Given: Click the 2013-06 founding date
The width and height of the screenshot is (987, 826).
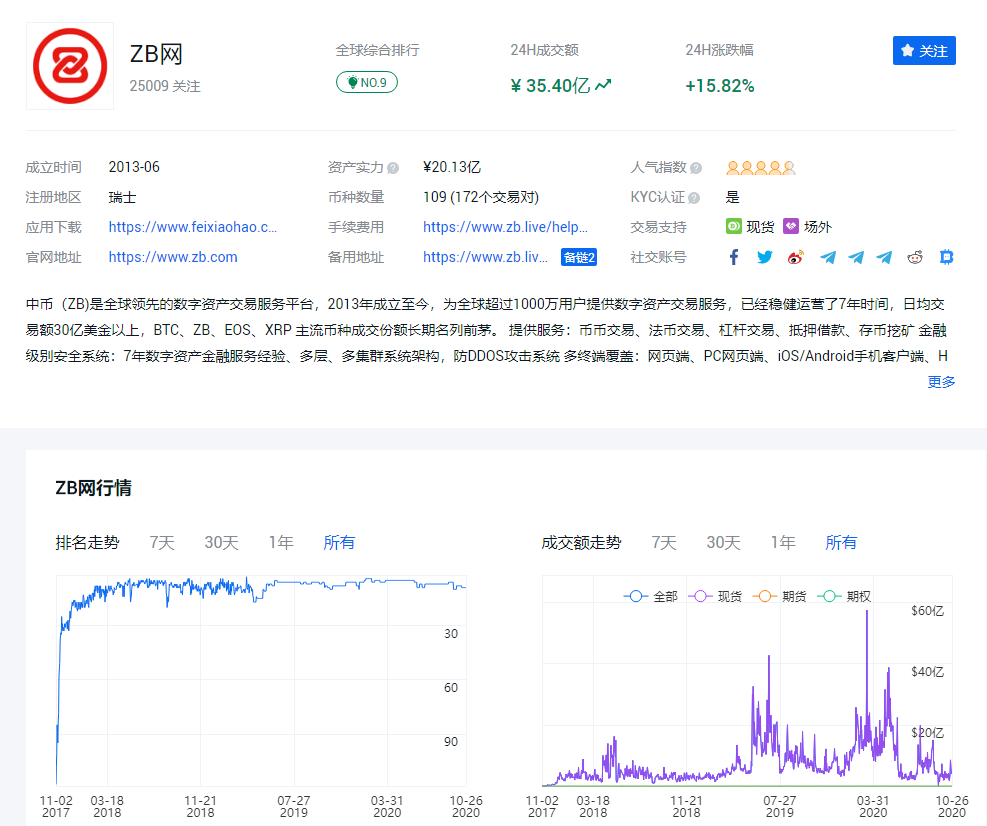Looking at the screenshot, I should pyautogui.click(x=134, y=167).
